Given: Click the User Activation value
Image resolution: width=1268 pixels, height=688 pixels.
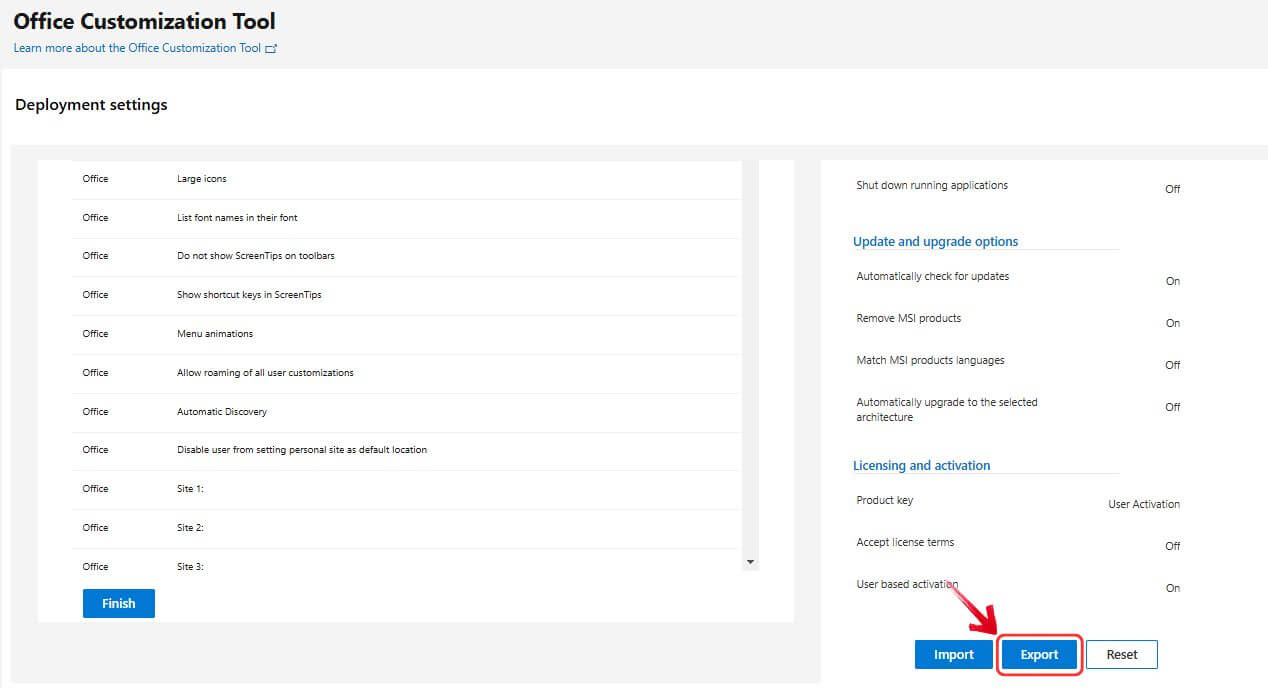Looking at the screenshot, I should click(x=1144, y=504).
